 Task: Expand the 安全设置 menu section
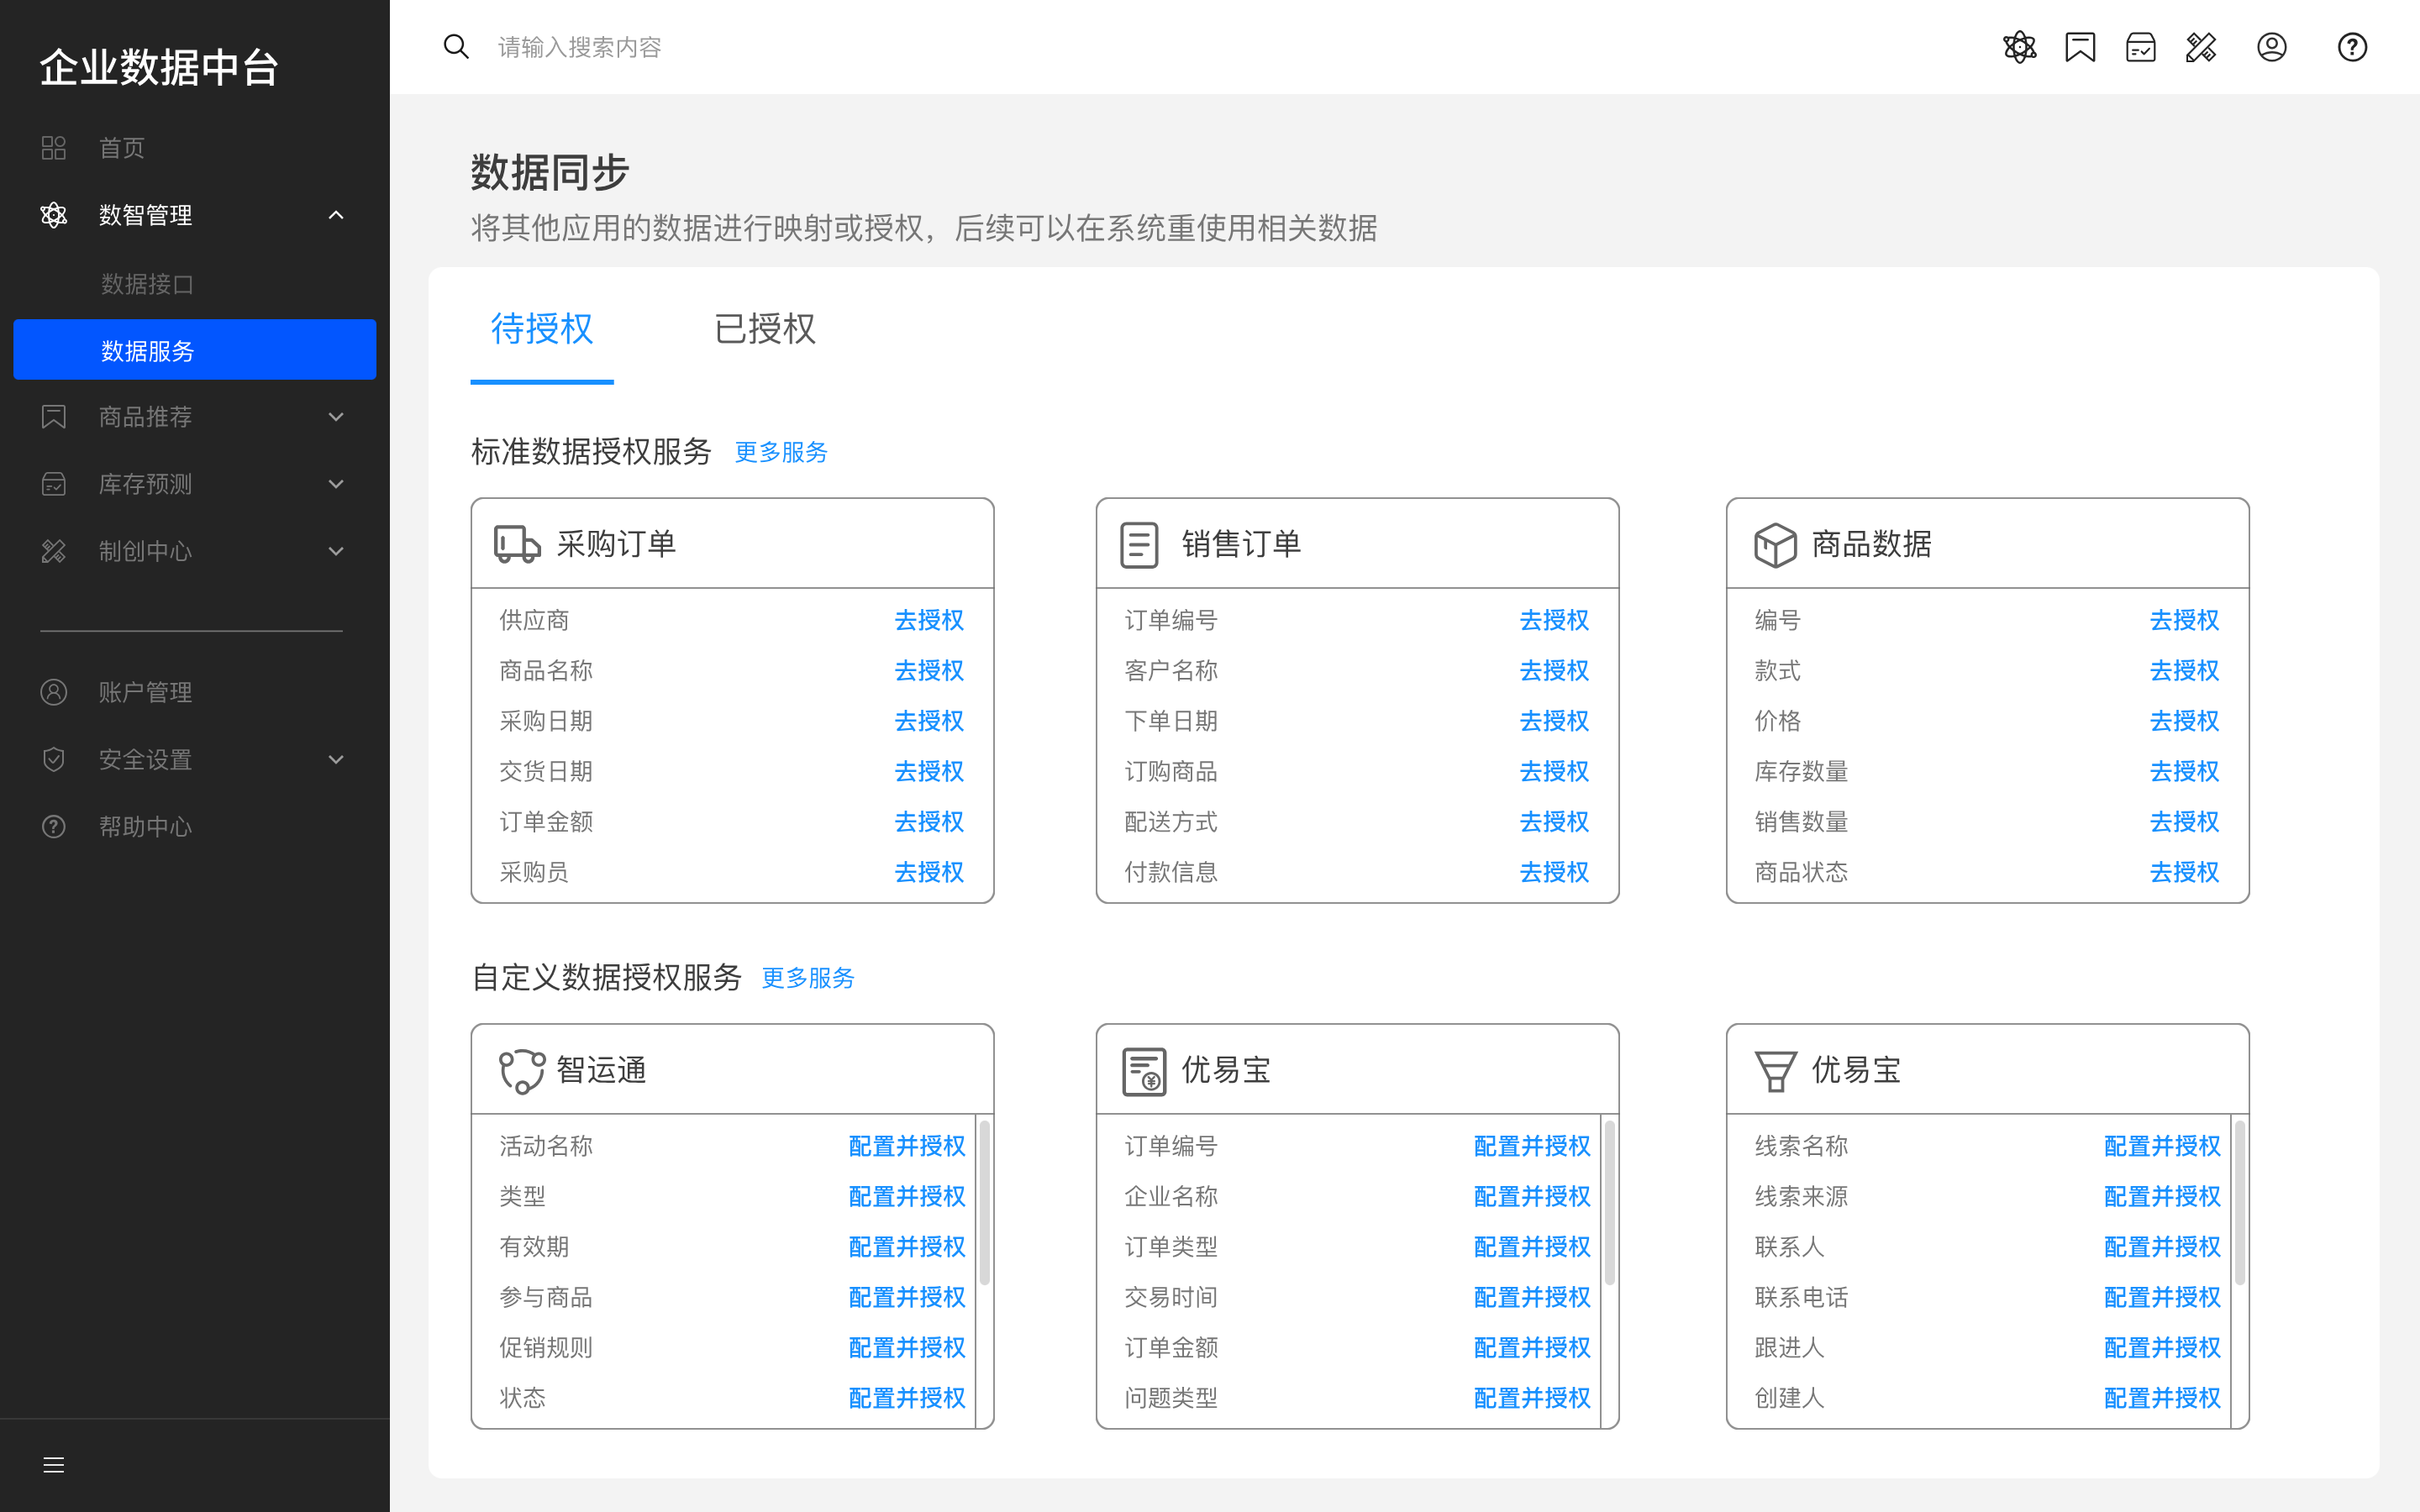coord(336,759)
